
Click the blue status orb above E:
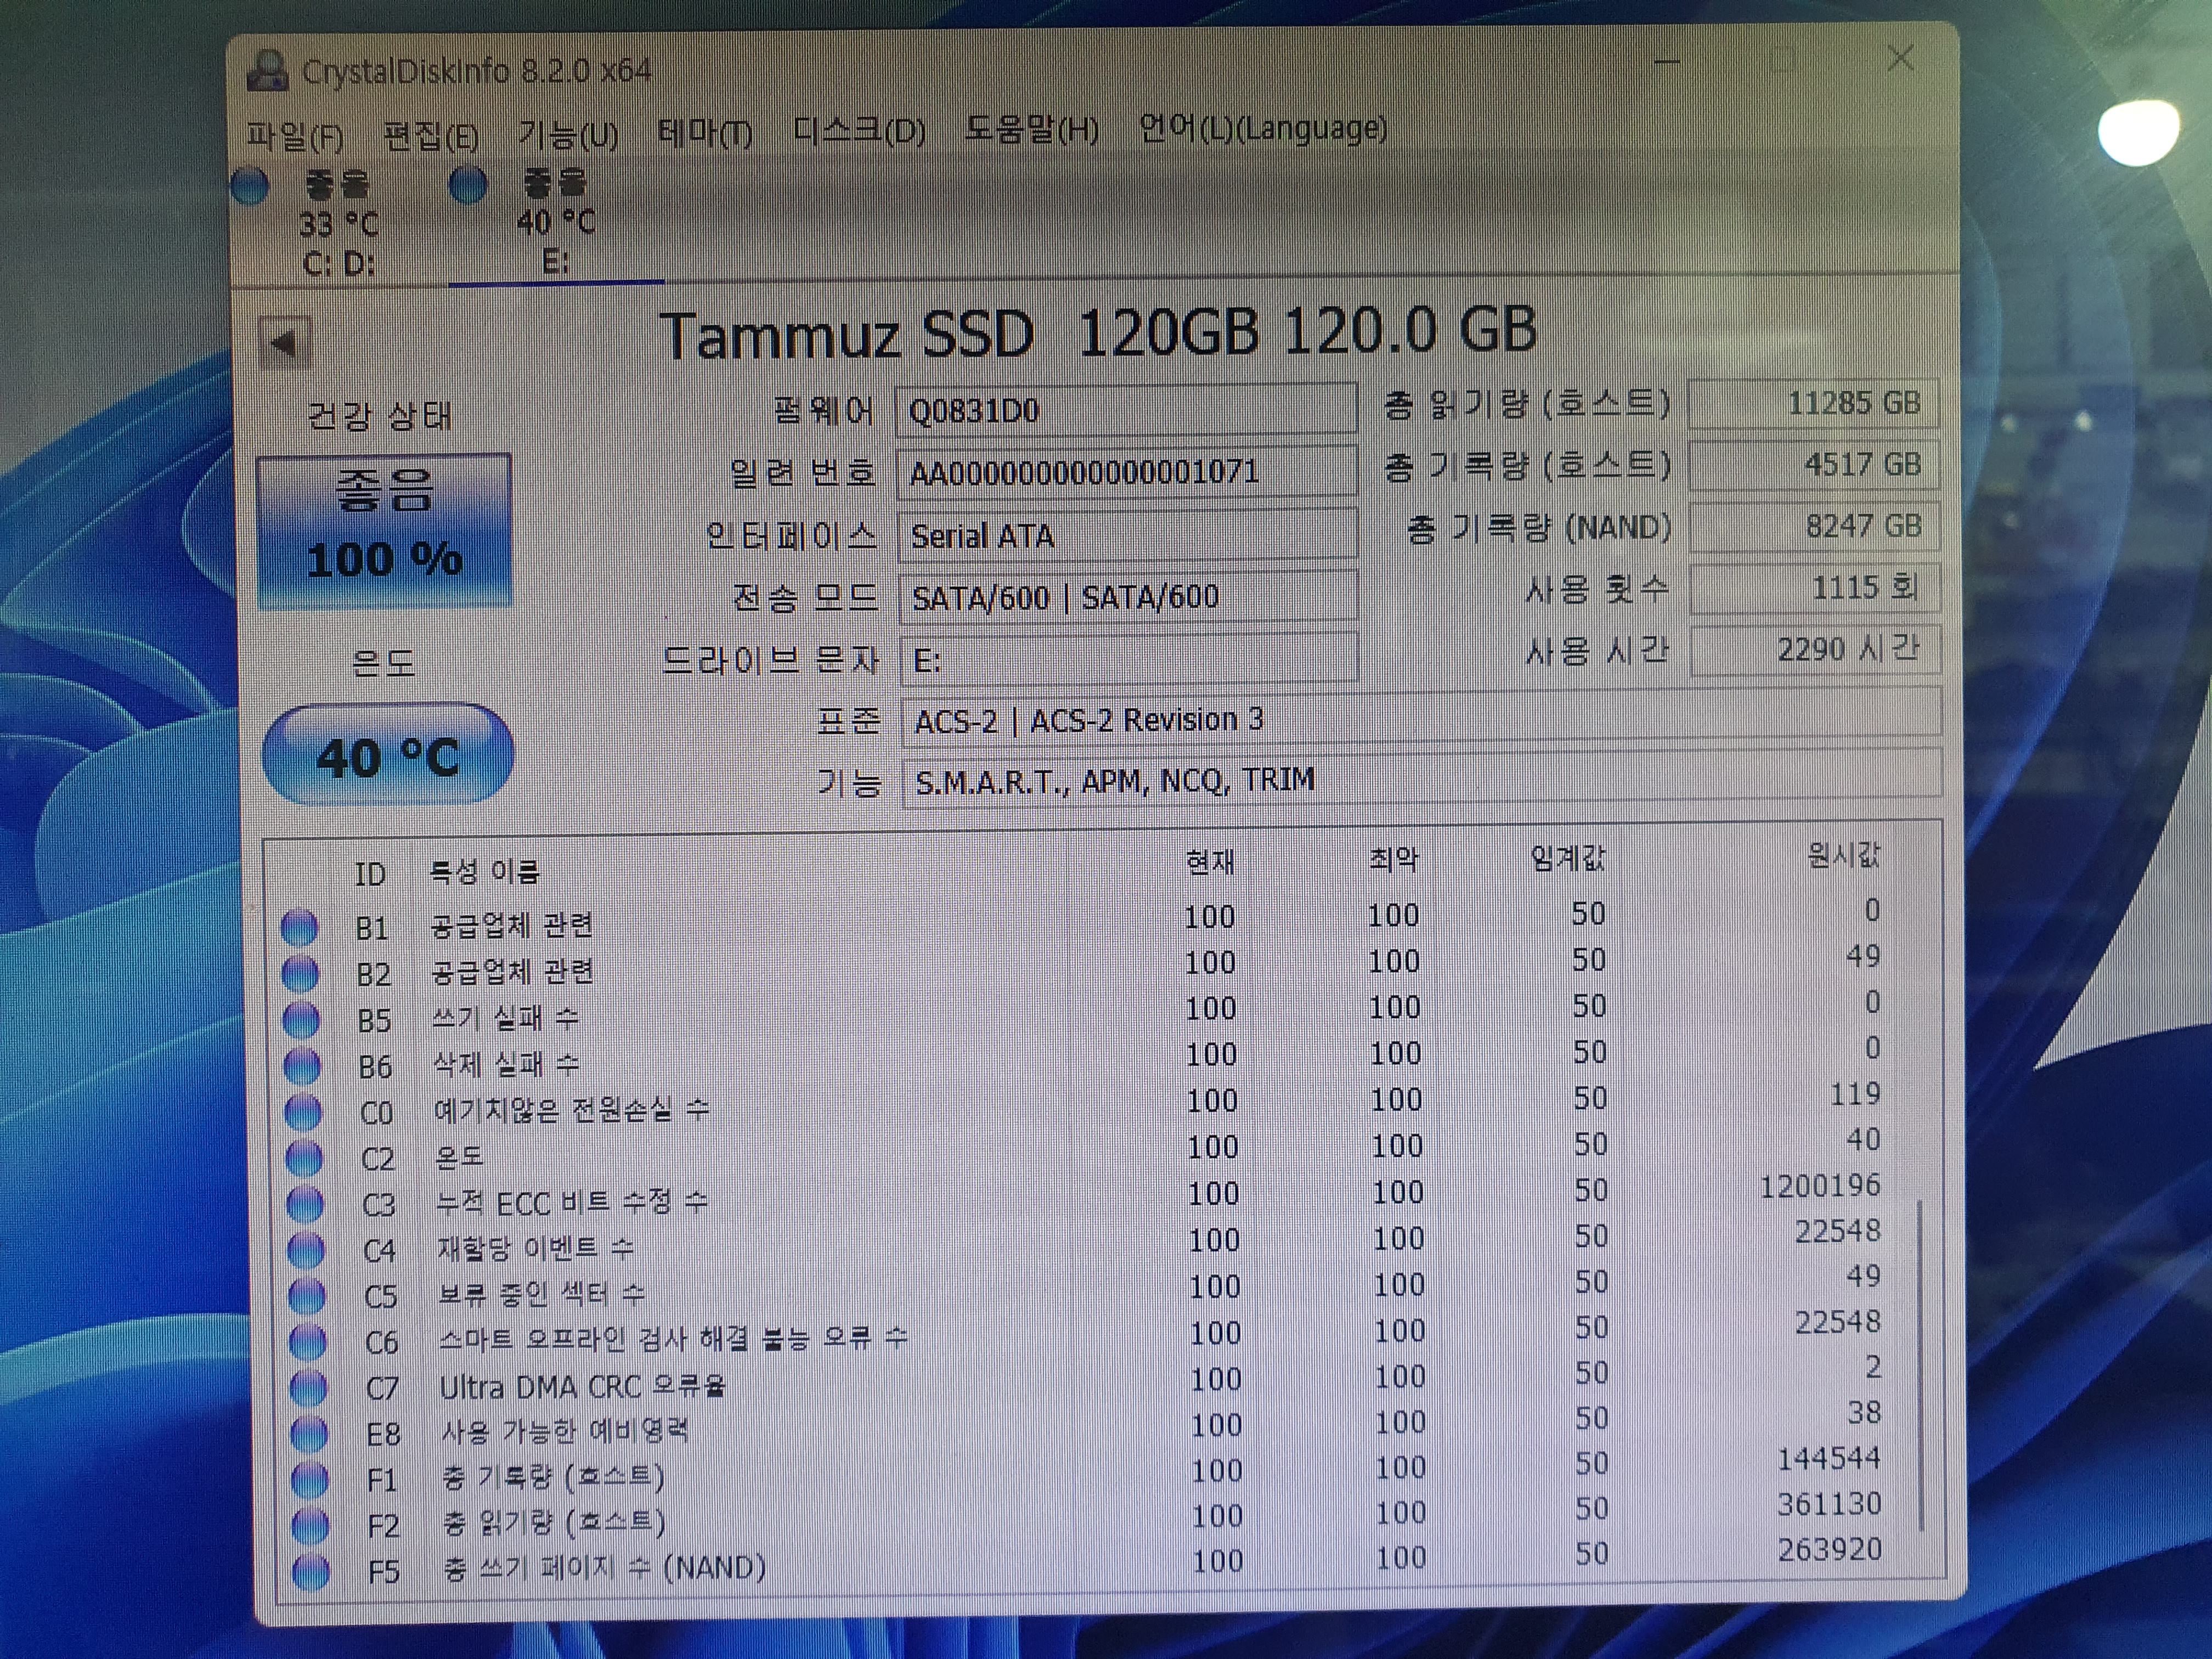[x=468, y=184]
